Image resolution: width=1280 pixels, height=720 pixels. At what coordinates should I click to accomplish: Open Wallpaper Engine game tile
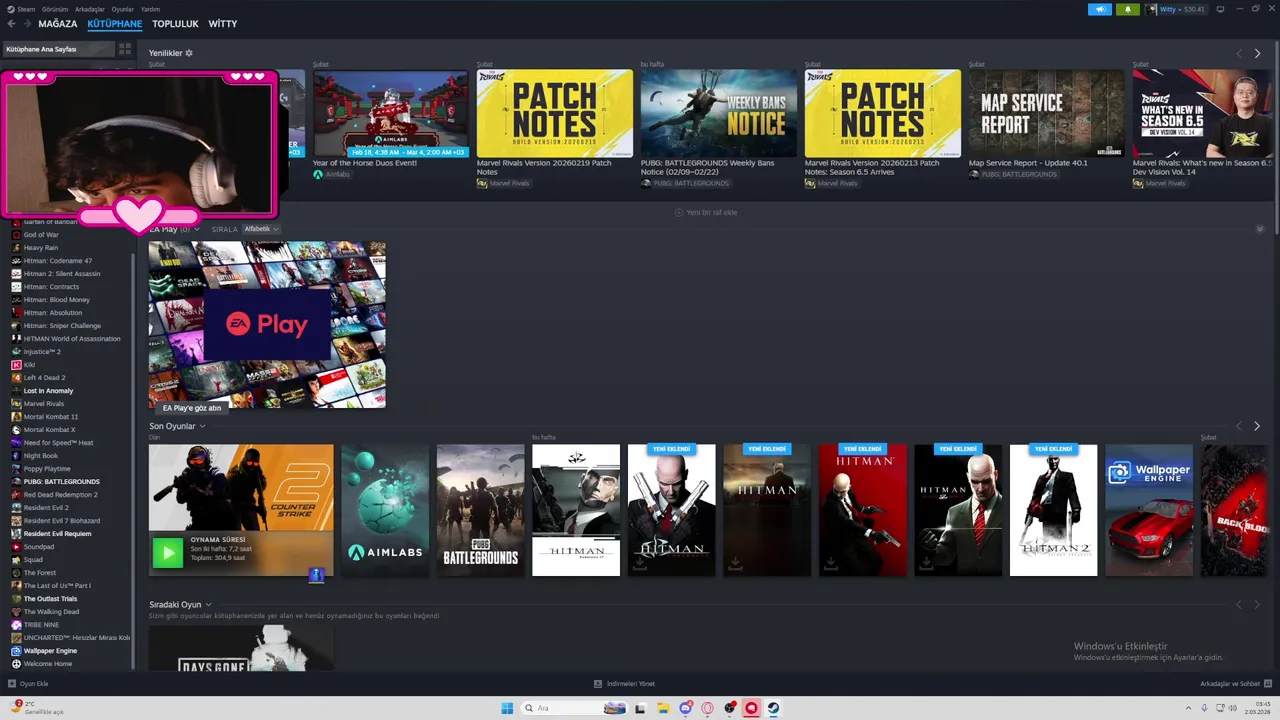[1149, 510]
